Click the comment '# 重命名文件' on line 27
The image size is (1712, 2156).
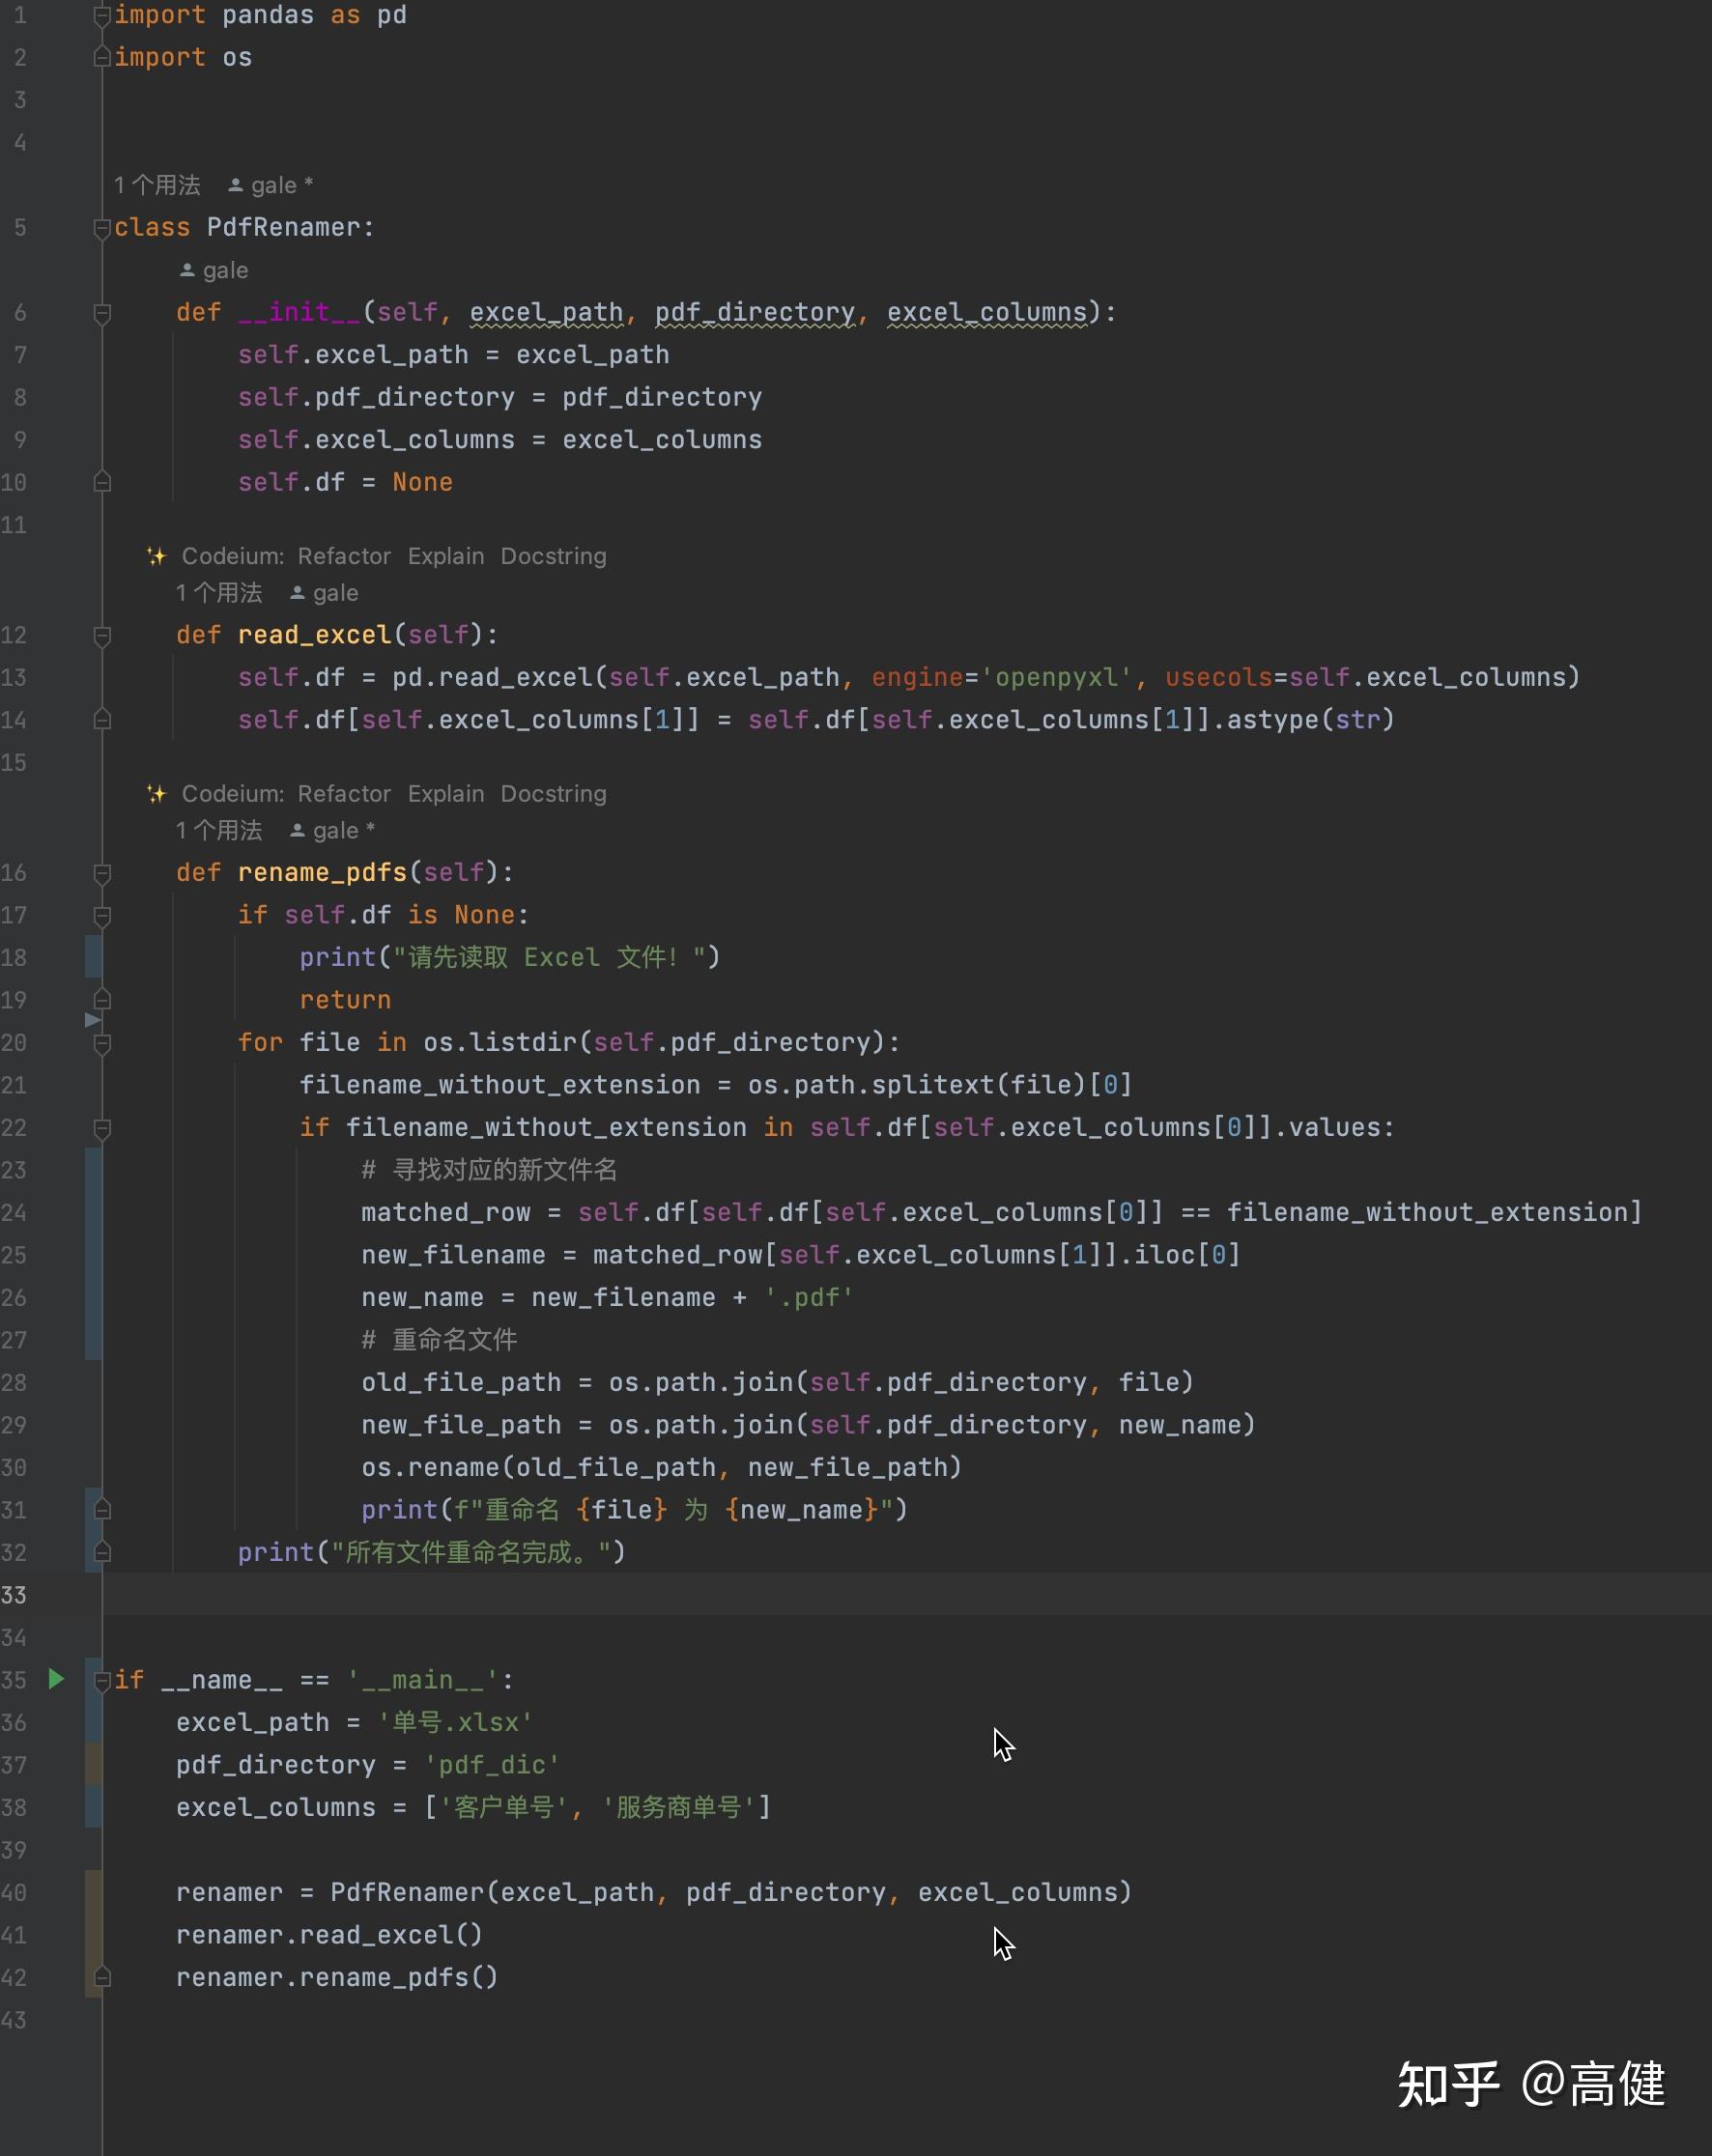pyautogui.click(x=439, y=1340)
